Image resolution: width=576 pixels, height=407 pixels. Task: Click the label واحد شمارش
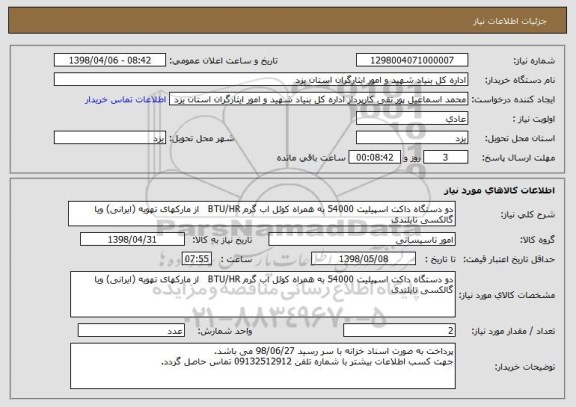pos(225,331)
